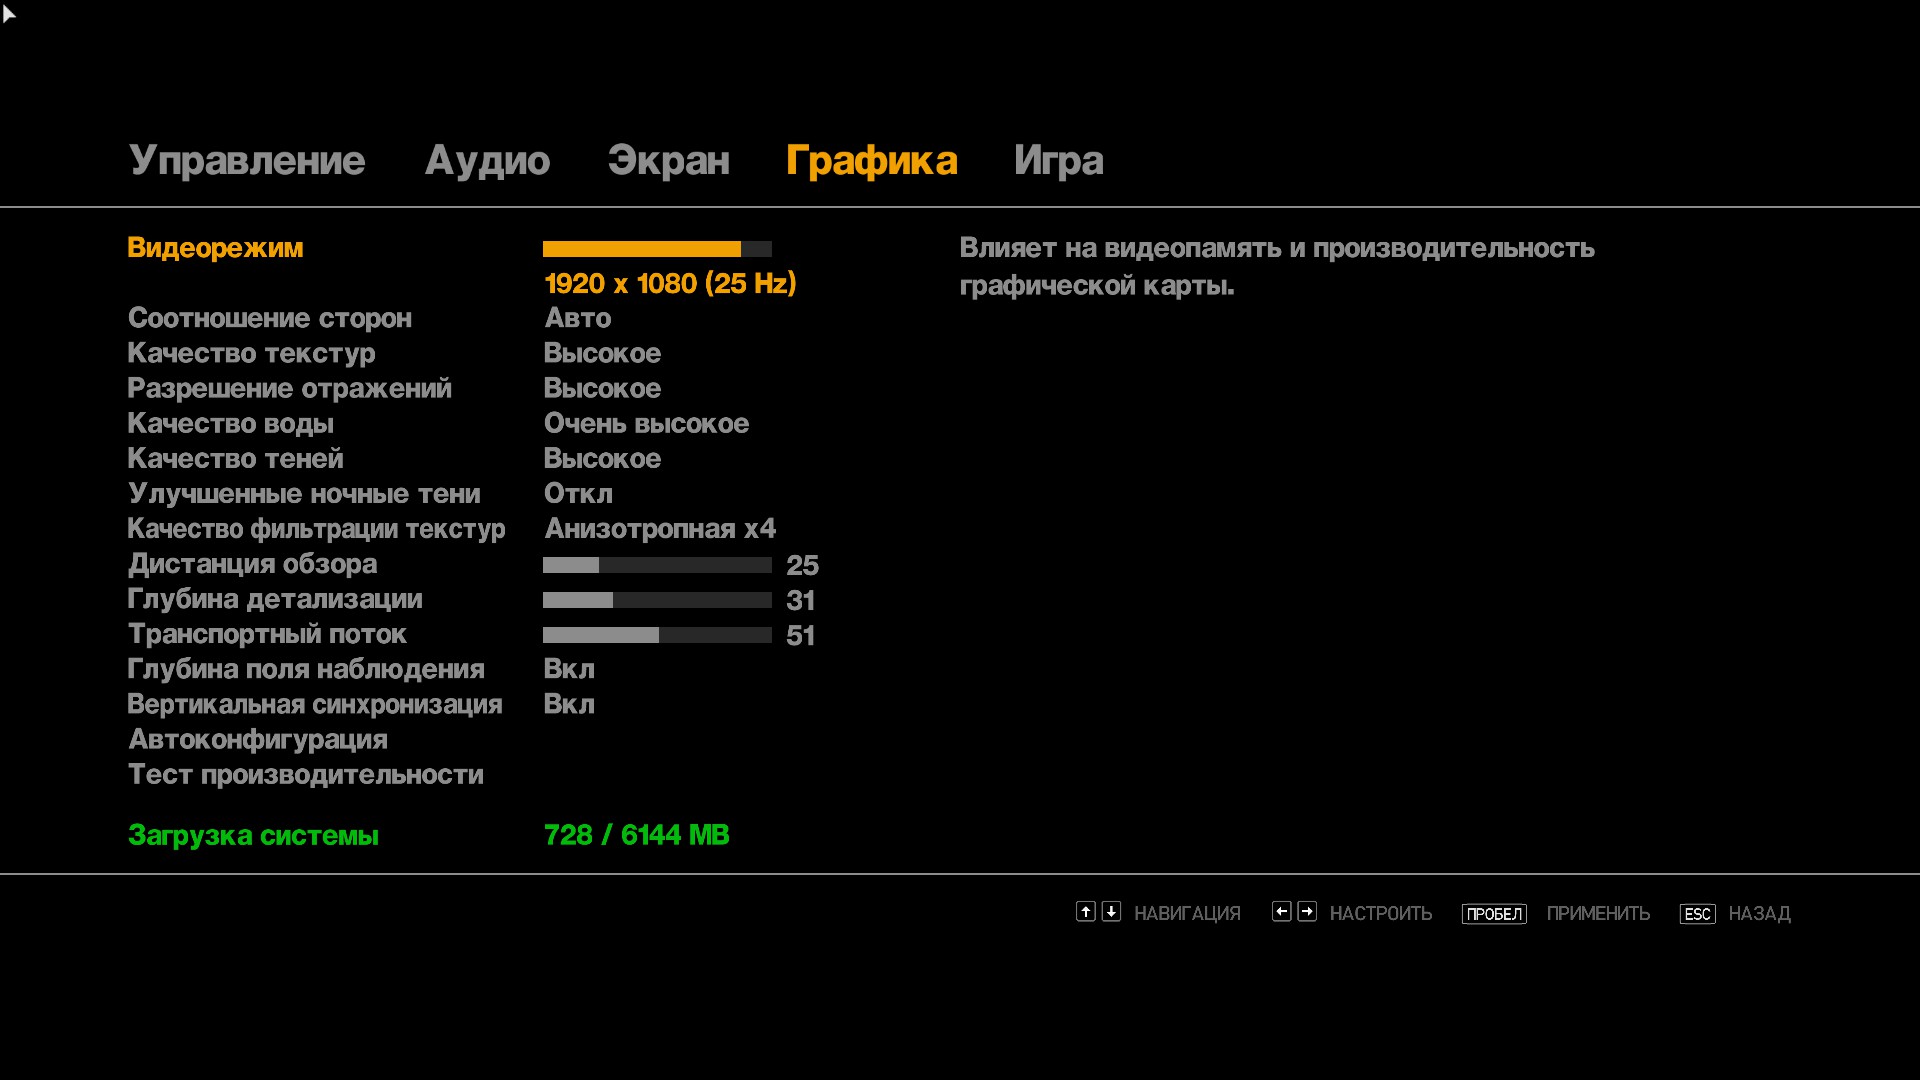The image size is (1920, 1080).
Task: Adjust the Транспортный поток slider
Action: 657,635
